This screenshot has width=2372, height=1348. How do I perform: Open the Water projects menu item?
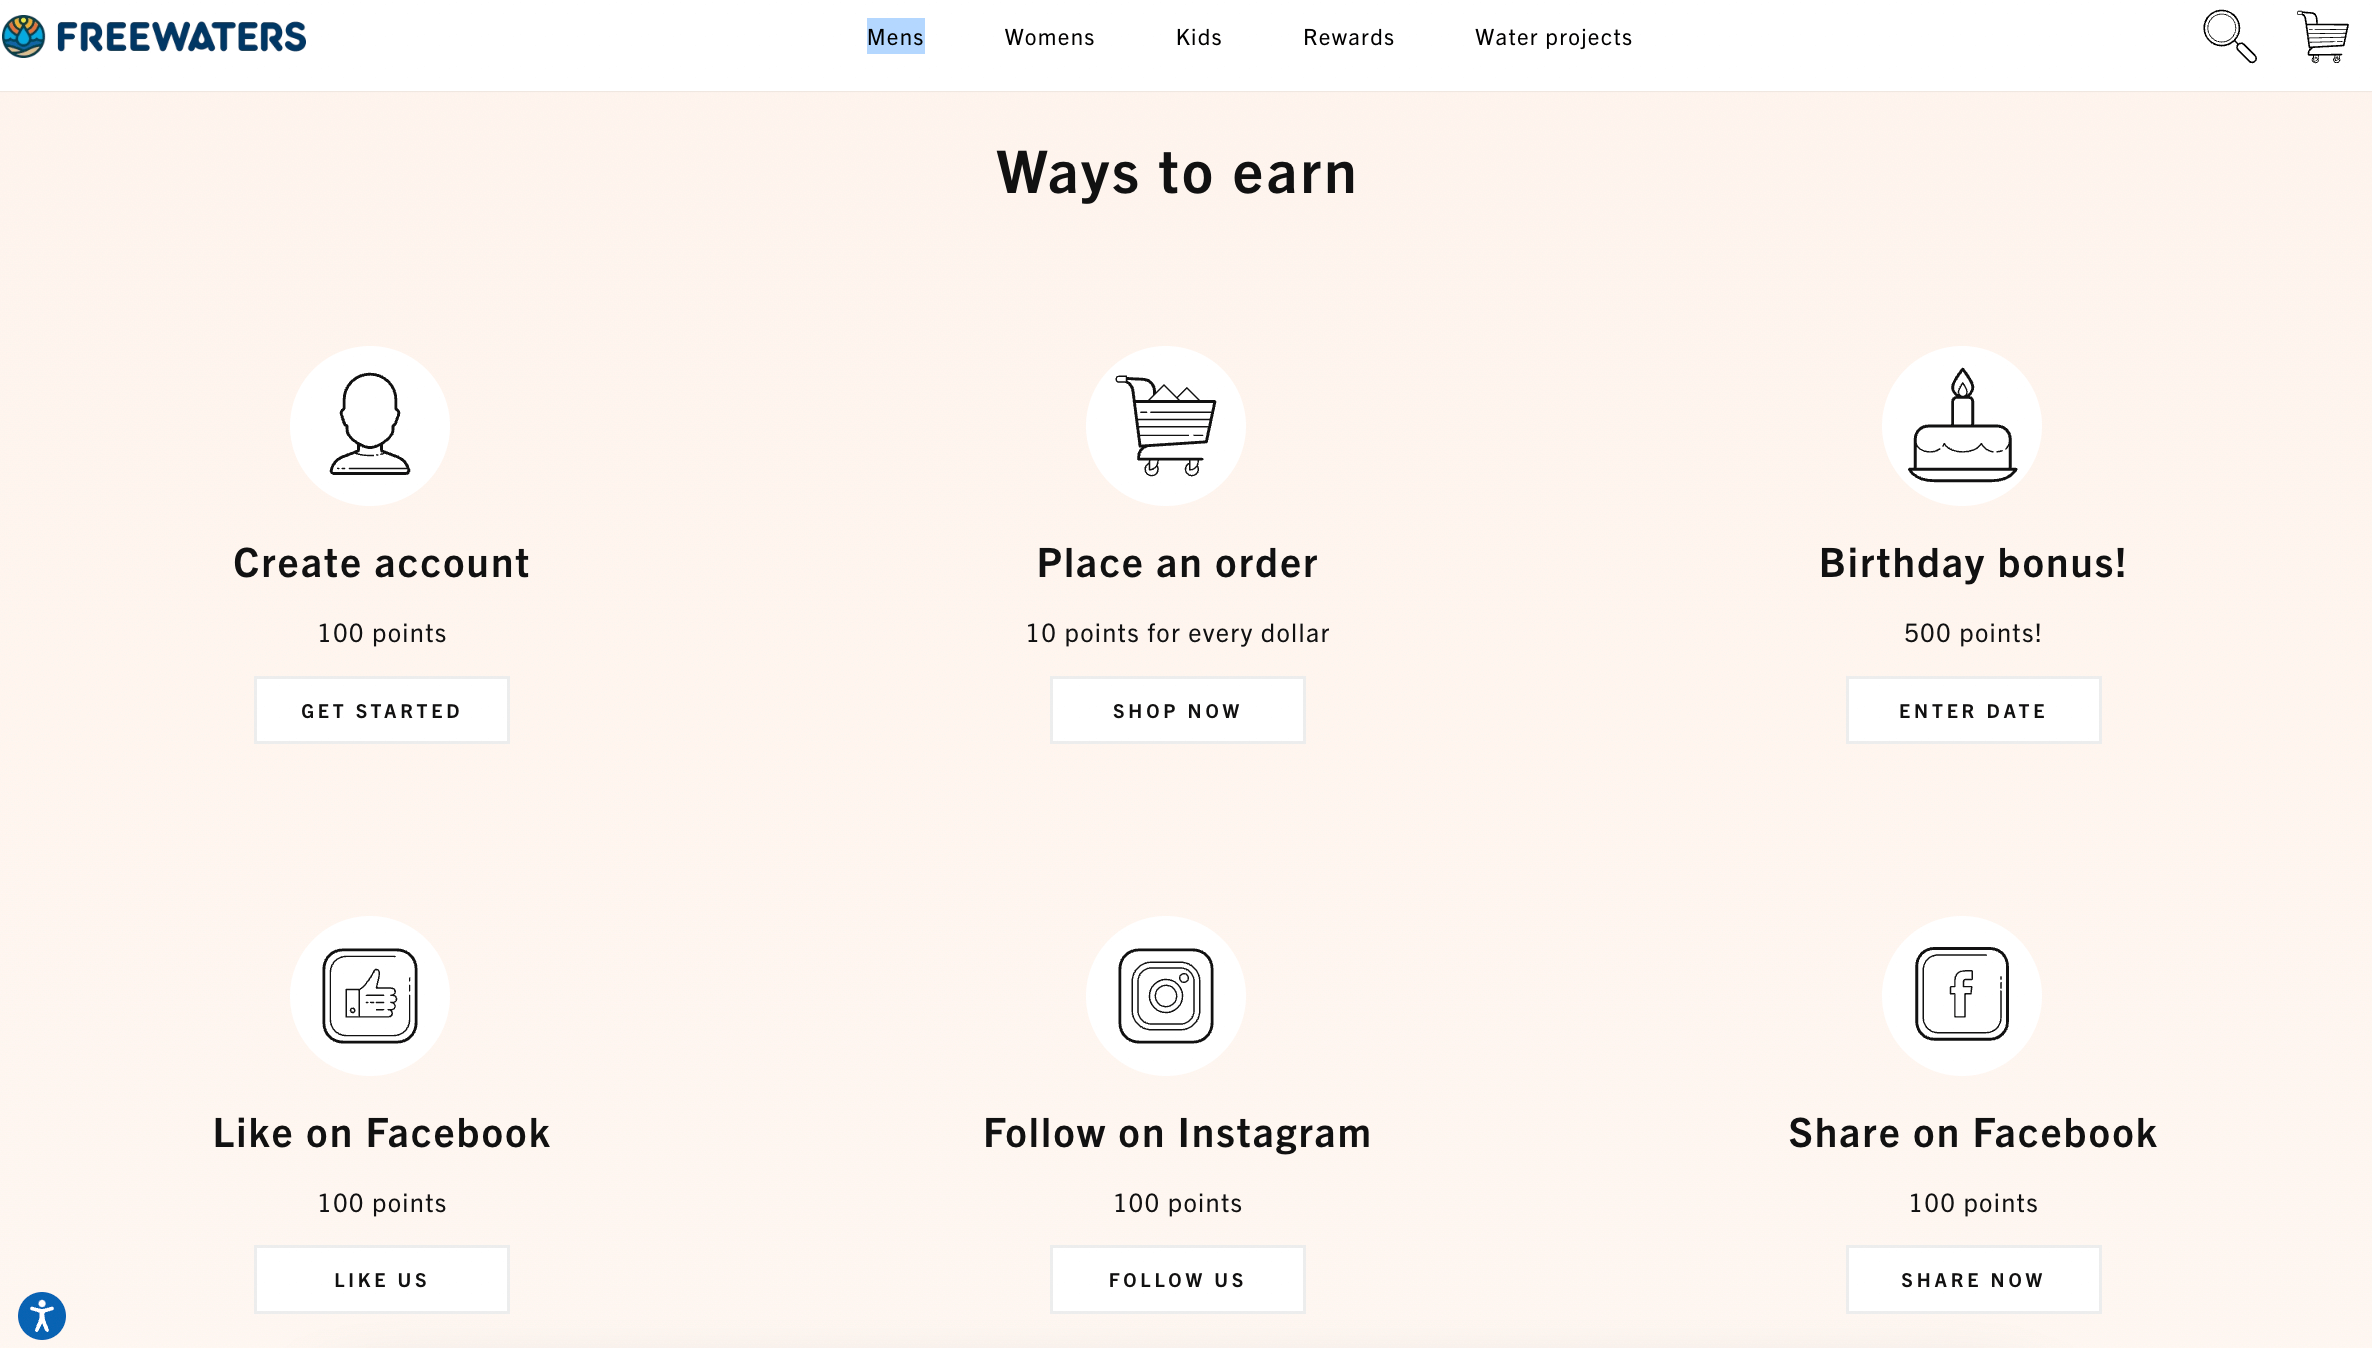point(1553,36)
